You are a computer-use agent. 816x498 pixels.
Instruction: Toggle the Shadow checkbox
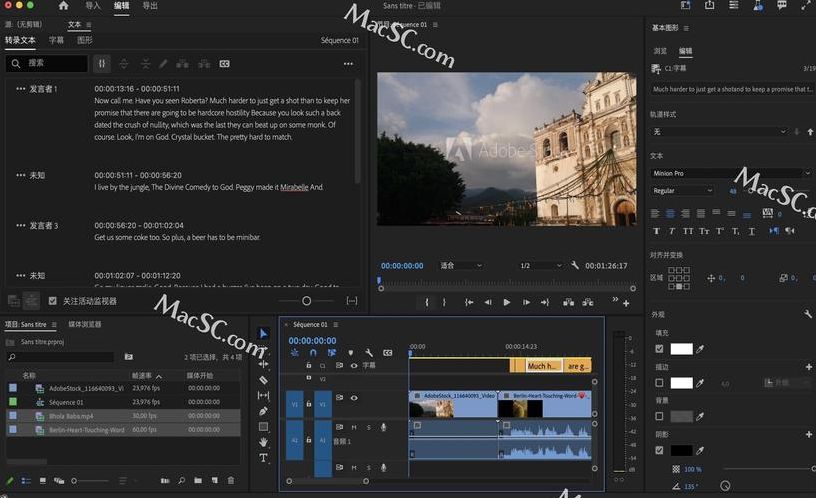(x=659, y=450)
